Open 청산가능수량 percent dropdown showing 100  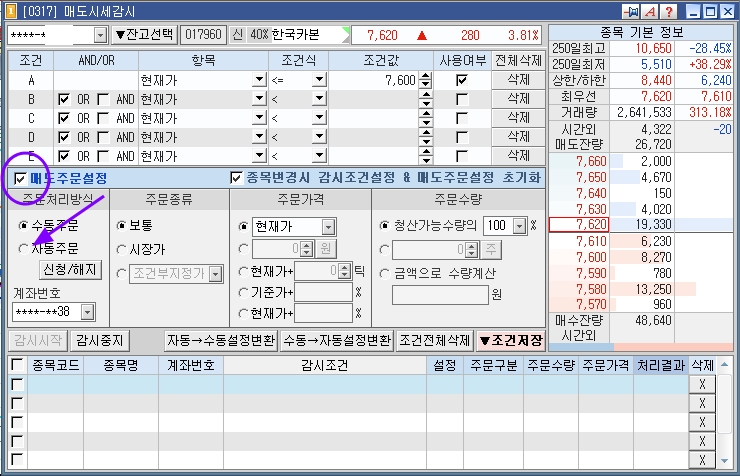click(x=520, y=226)
